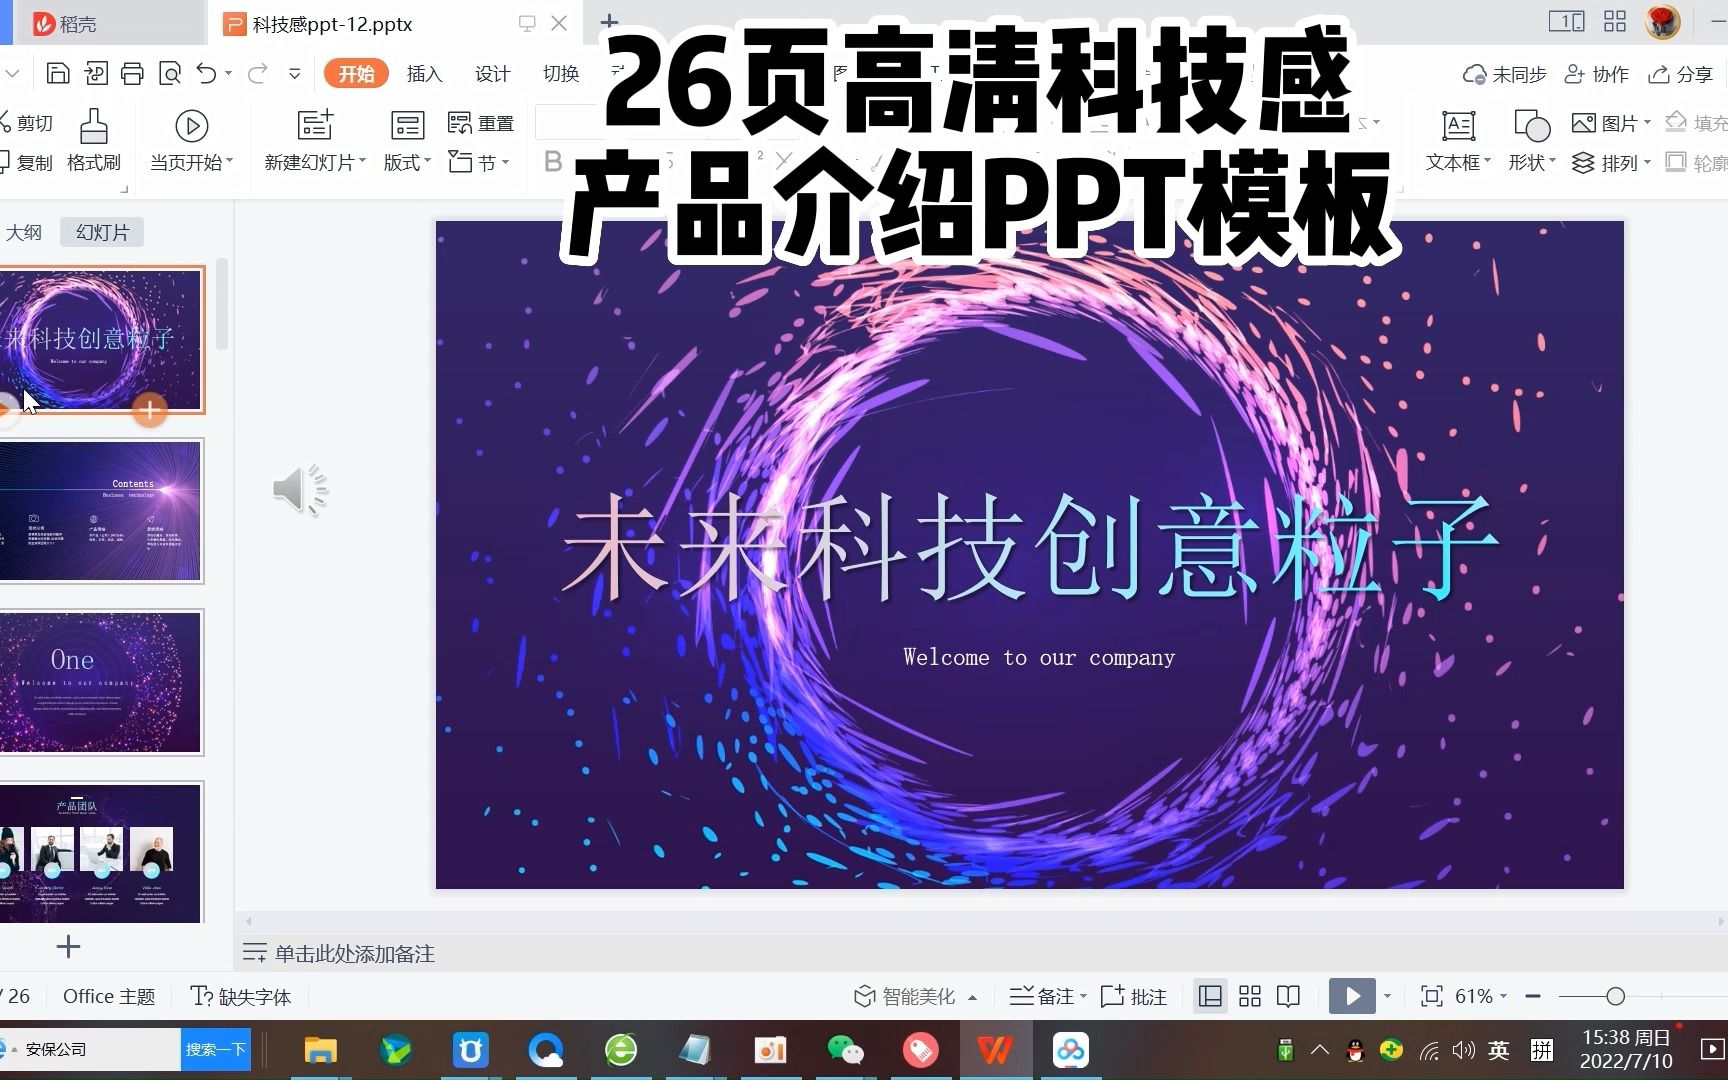Click the fit-to-window icon beside 61%

pyautogui.click(x=1431, y=996)
